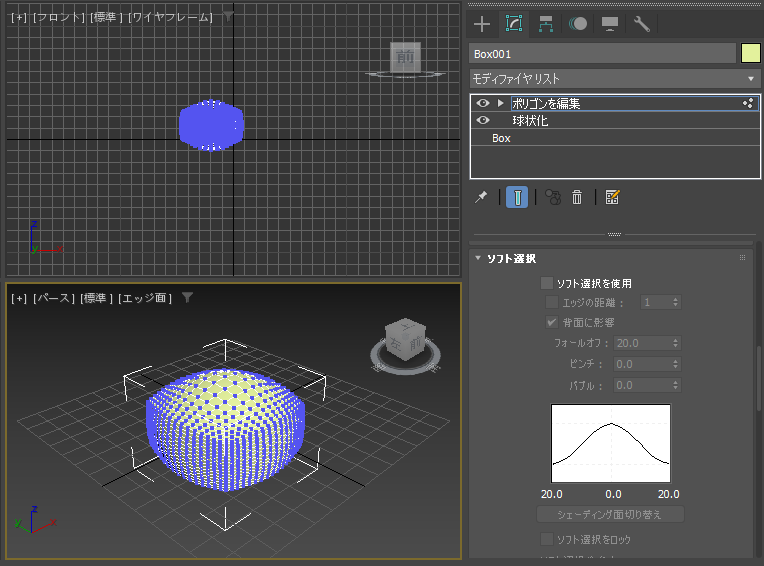
Task: Click the ピンチ spinner arrows
Action: point(676,364)
